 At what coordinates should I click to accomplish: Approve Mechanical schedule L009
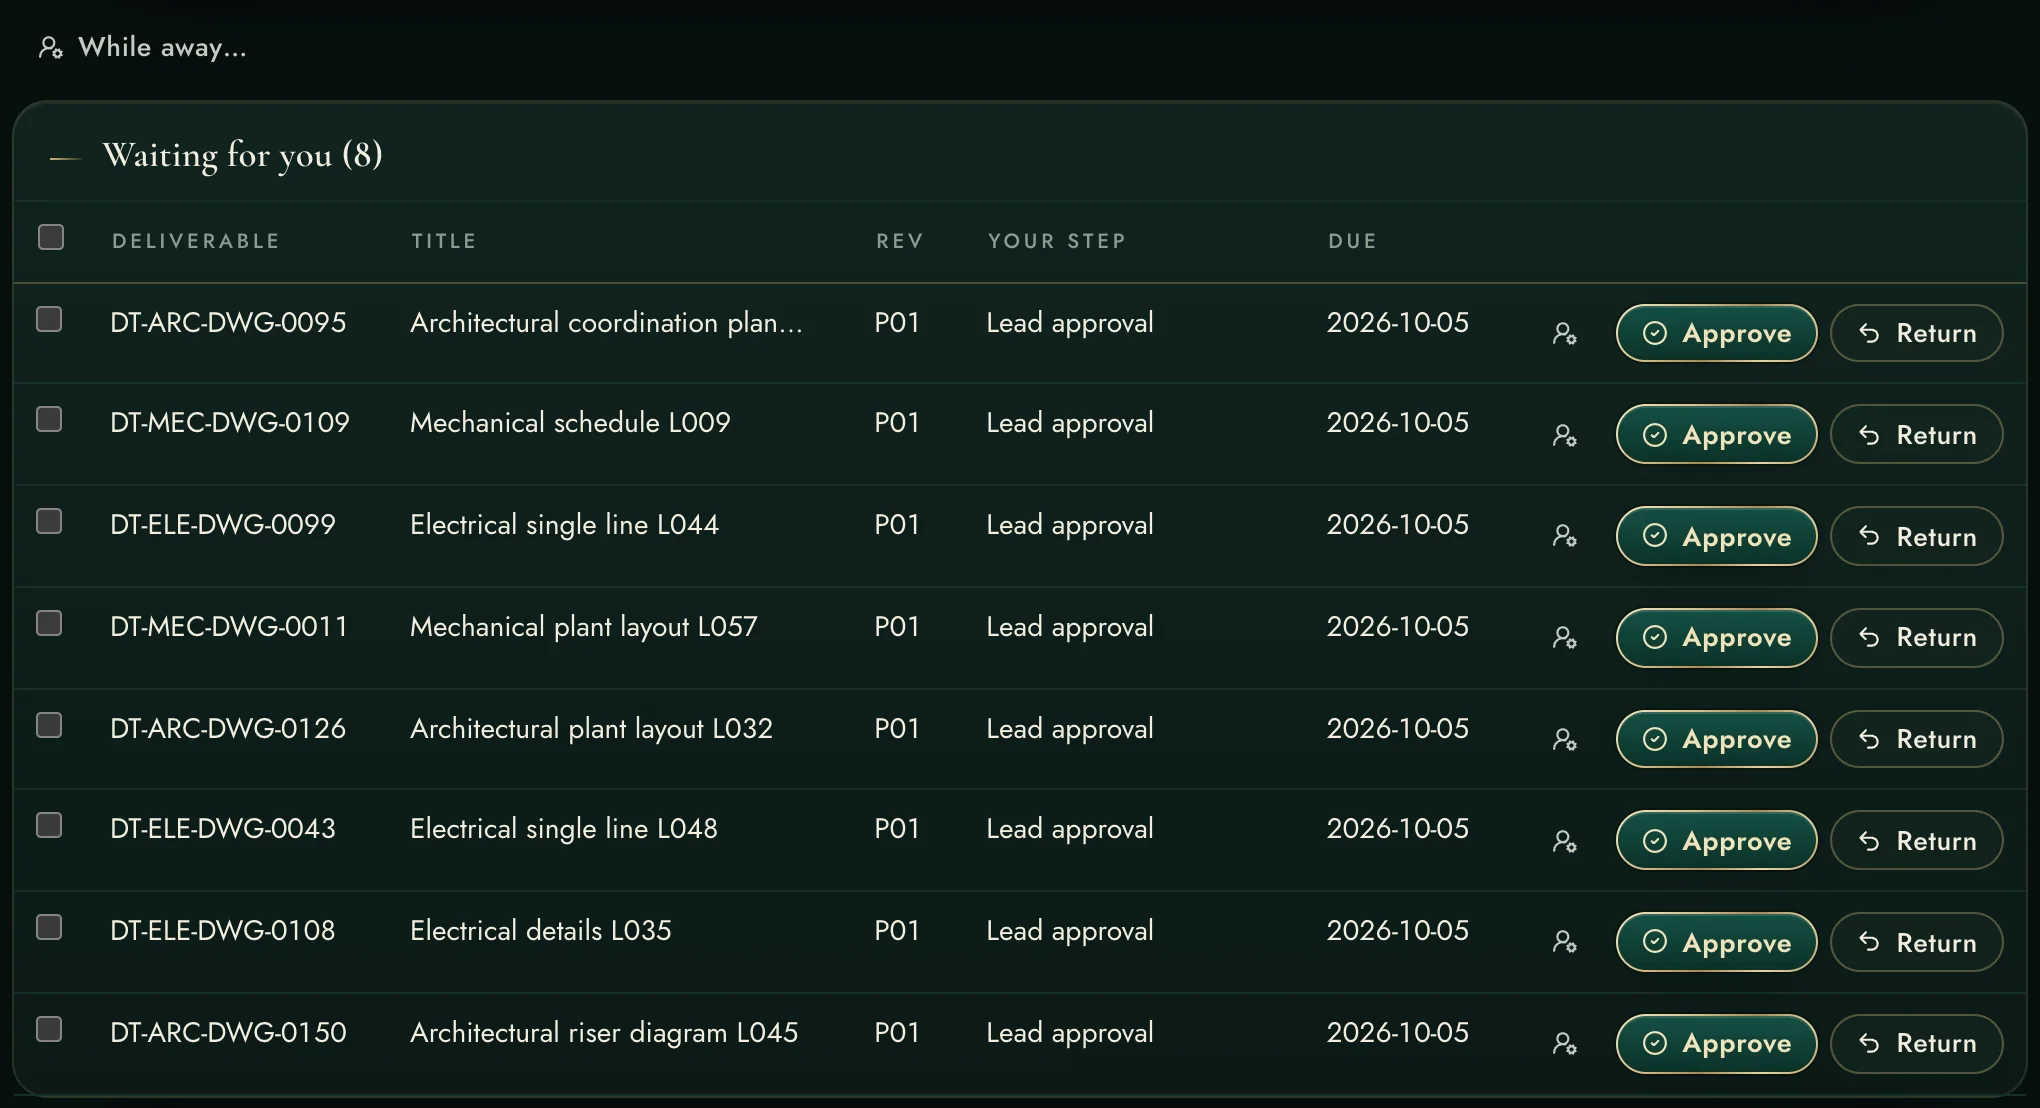pyautogui.click(x=1716, y=434)
